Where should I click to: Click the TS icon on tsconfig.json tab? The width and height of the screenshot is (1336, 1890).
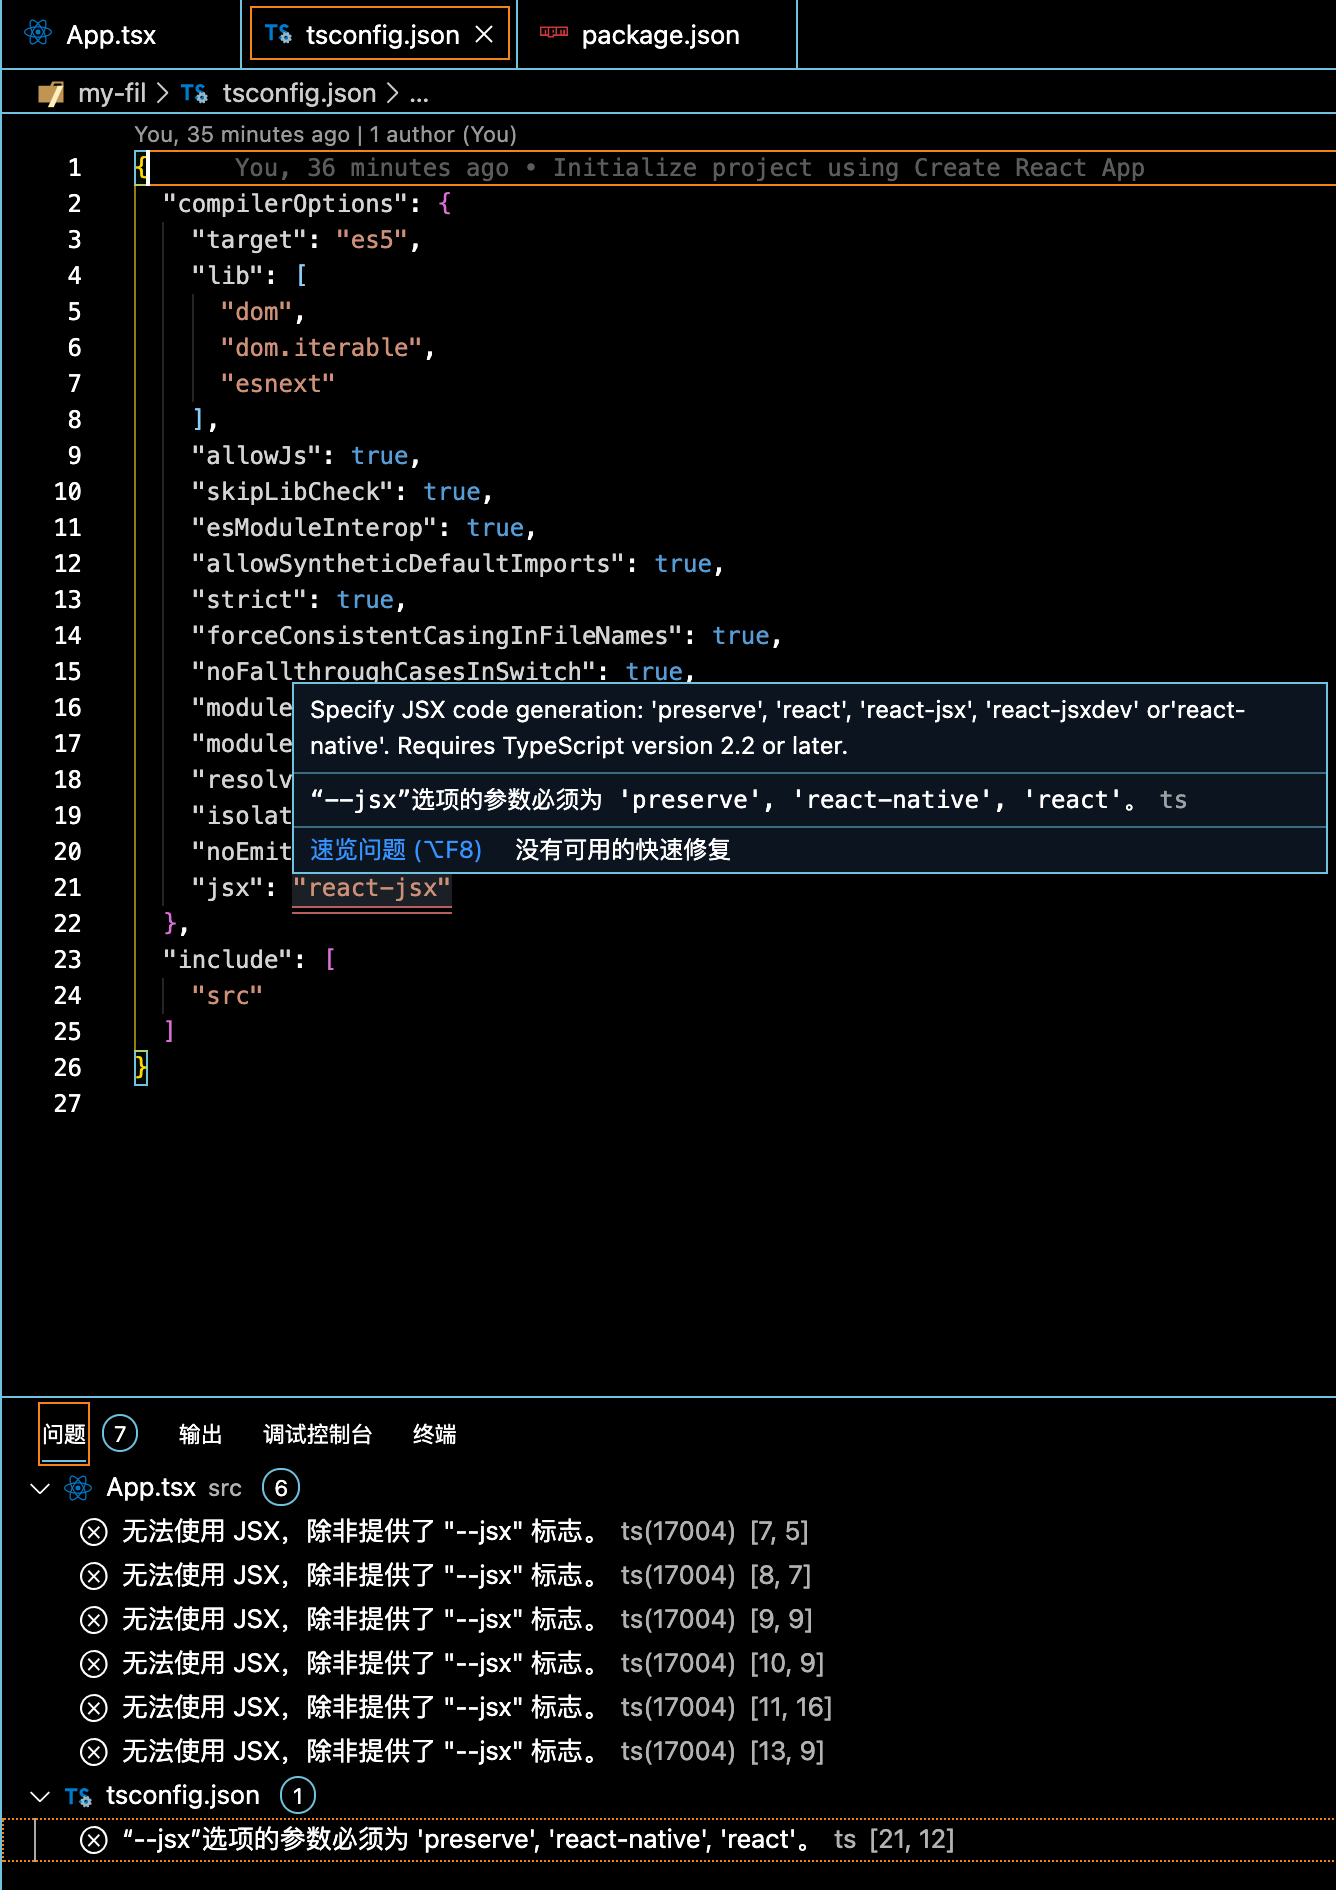pyautogui.click(x=278, y=34)
